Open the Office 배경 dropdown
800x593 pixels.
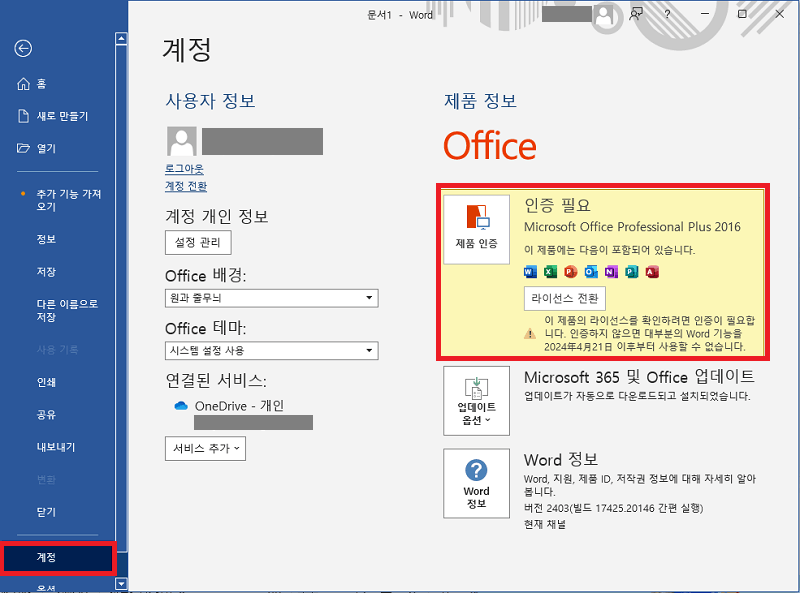pos(369,298)
